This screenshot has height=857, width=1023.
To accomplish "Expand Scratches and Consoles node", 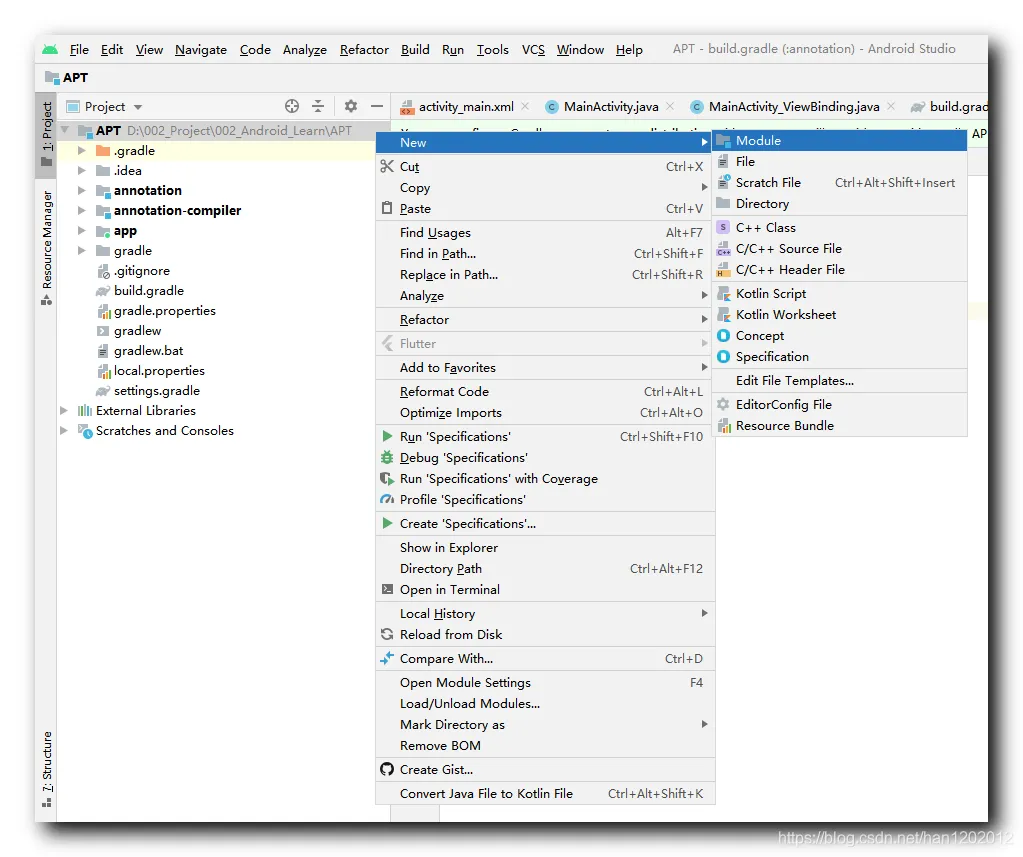I will pyautogui.click(x=63, y=430).
